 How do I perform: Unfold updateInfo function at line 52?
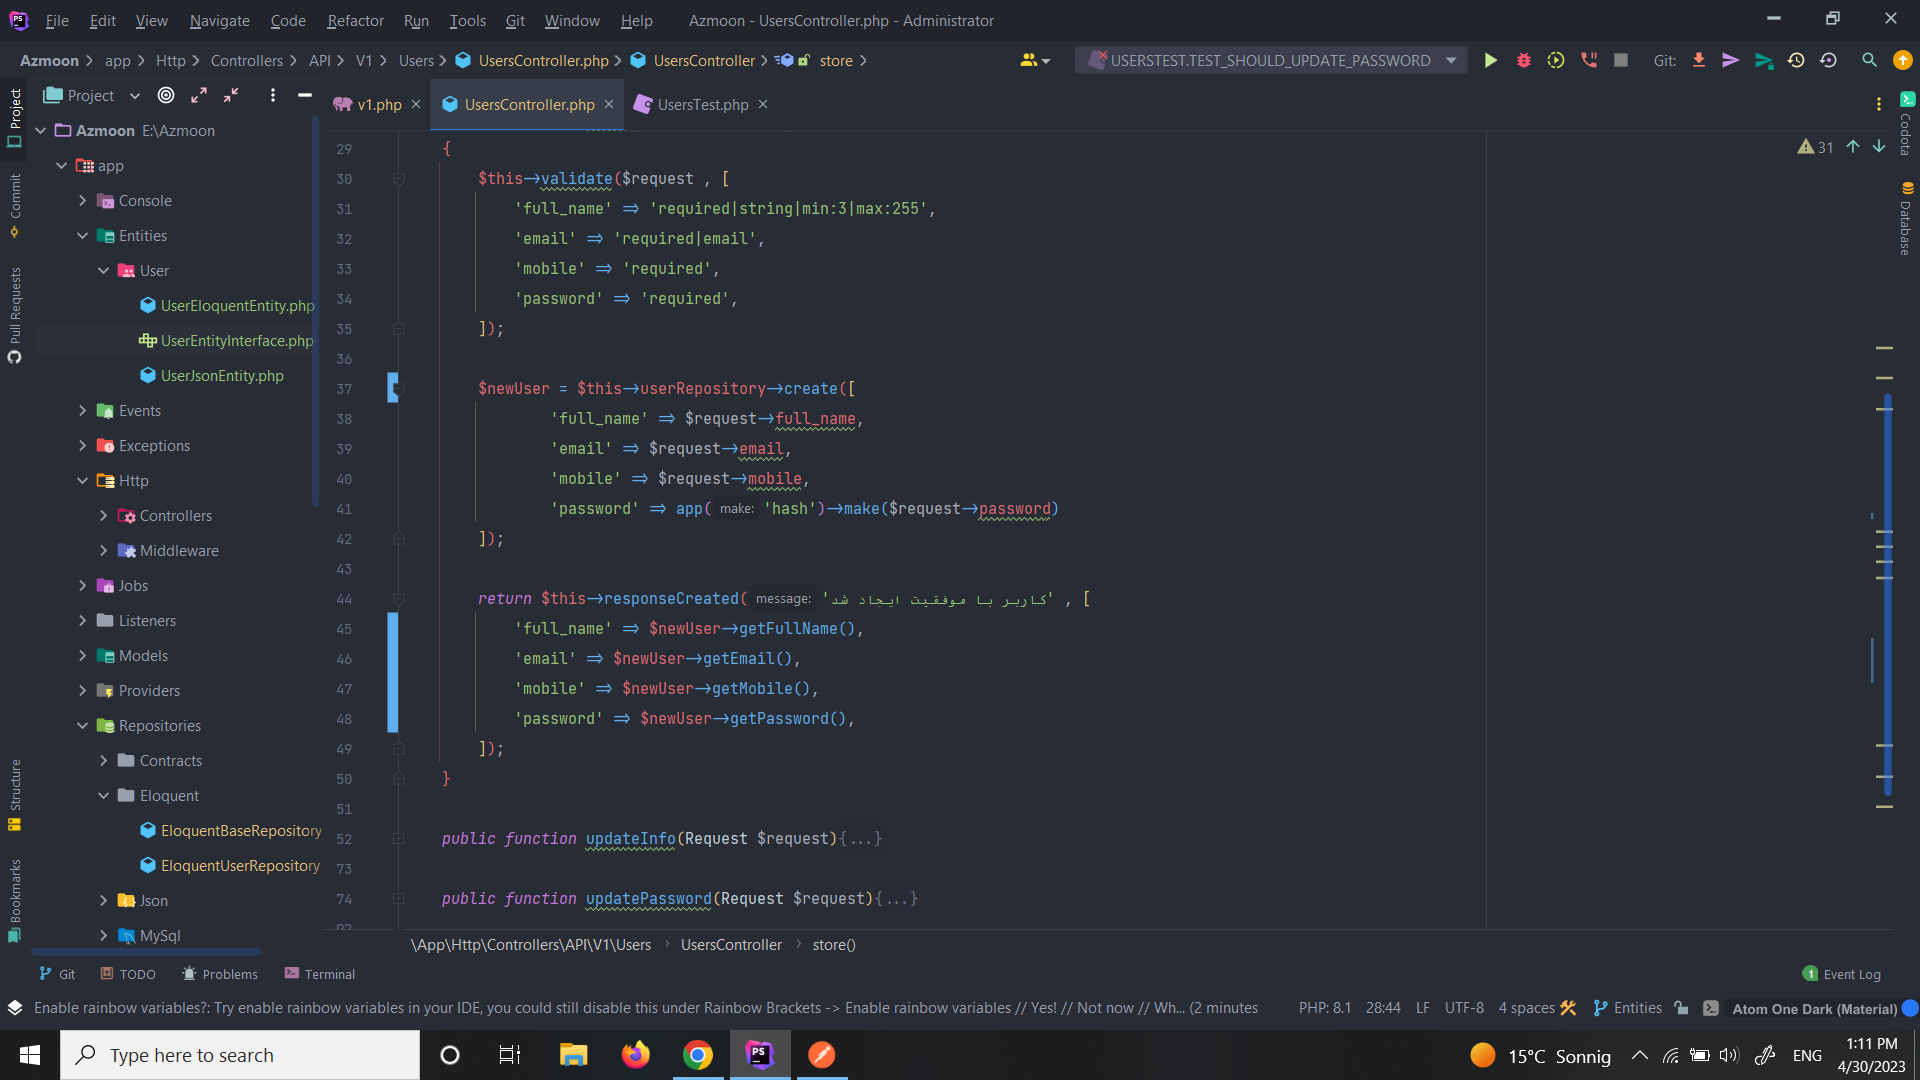398,839
